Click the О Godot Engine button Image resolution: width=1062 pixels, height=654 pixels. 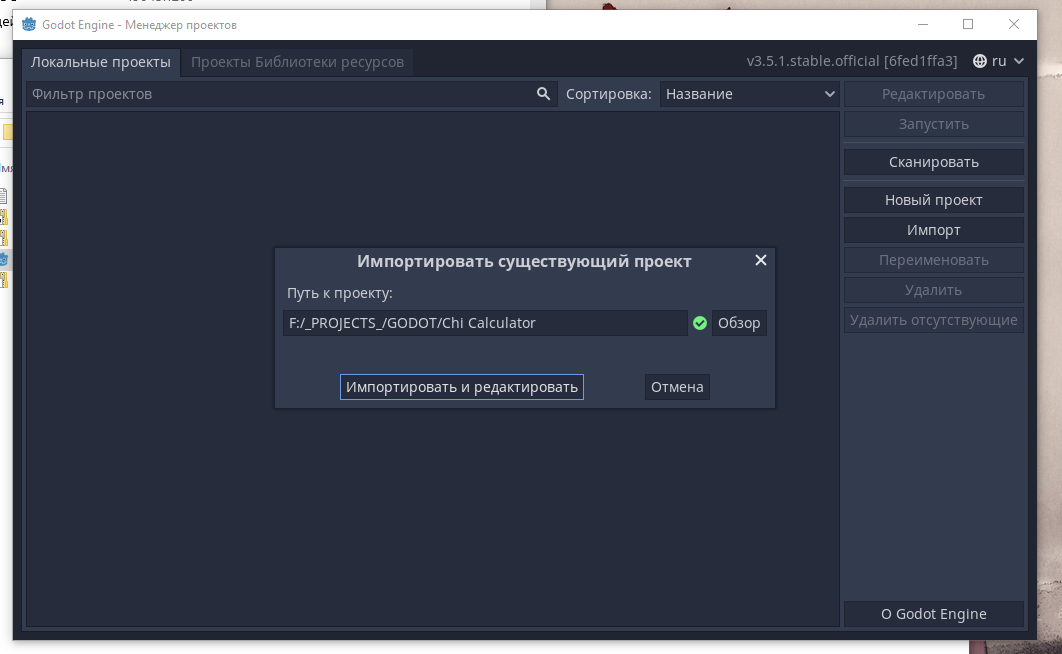coord(933,614)
